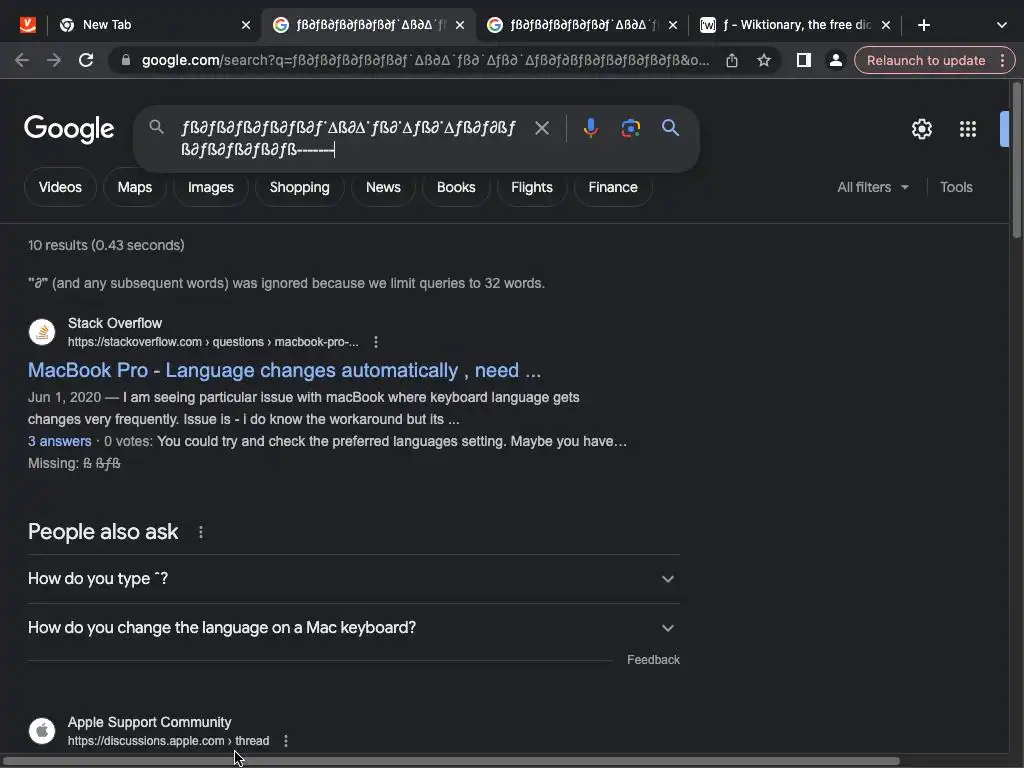The height and width of the screenshot is (768, 1024).
Task: Click the lock site info icon
Action: point(126,60)
